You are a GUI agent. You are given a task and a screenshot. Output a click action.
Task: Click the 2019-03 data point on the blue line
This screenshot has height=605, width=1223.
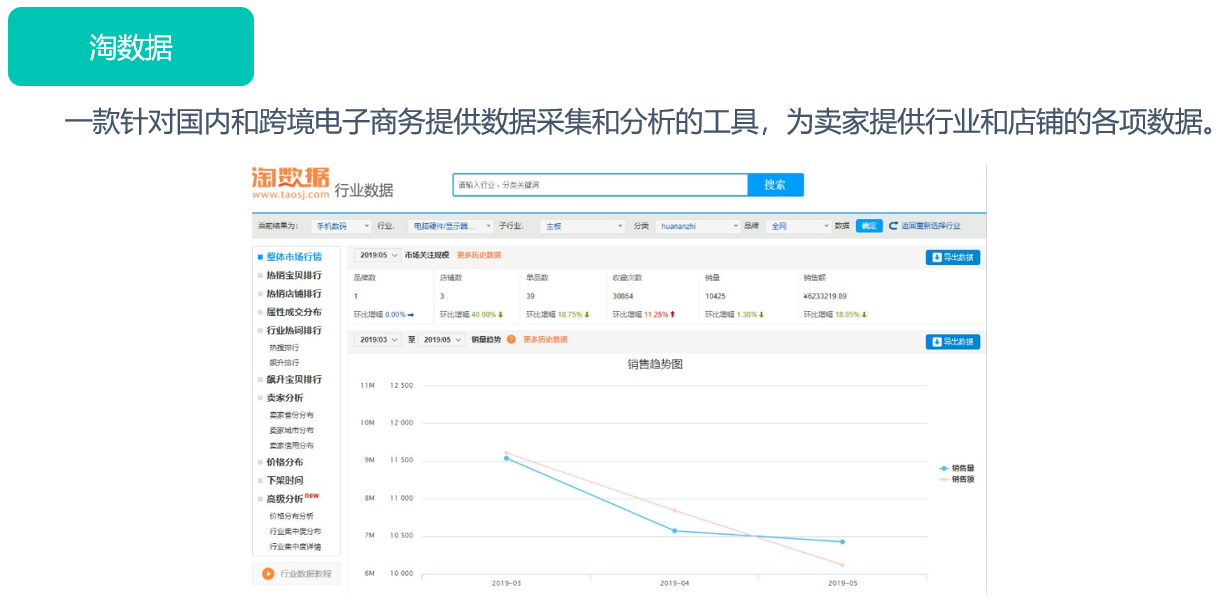pos(506,458)
